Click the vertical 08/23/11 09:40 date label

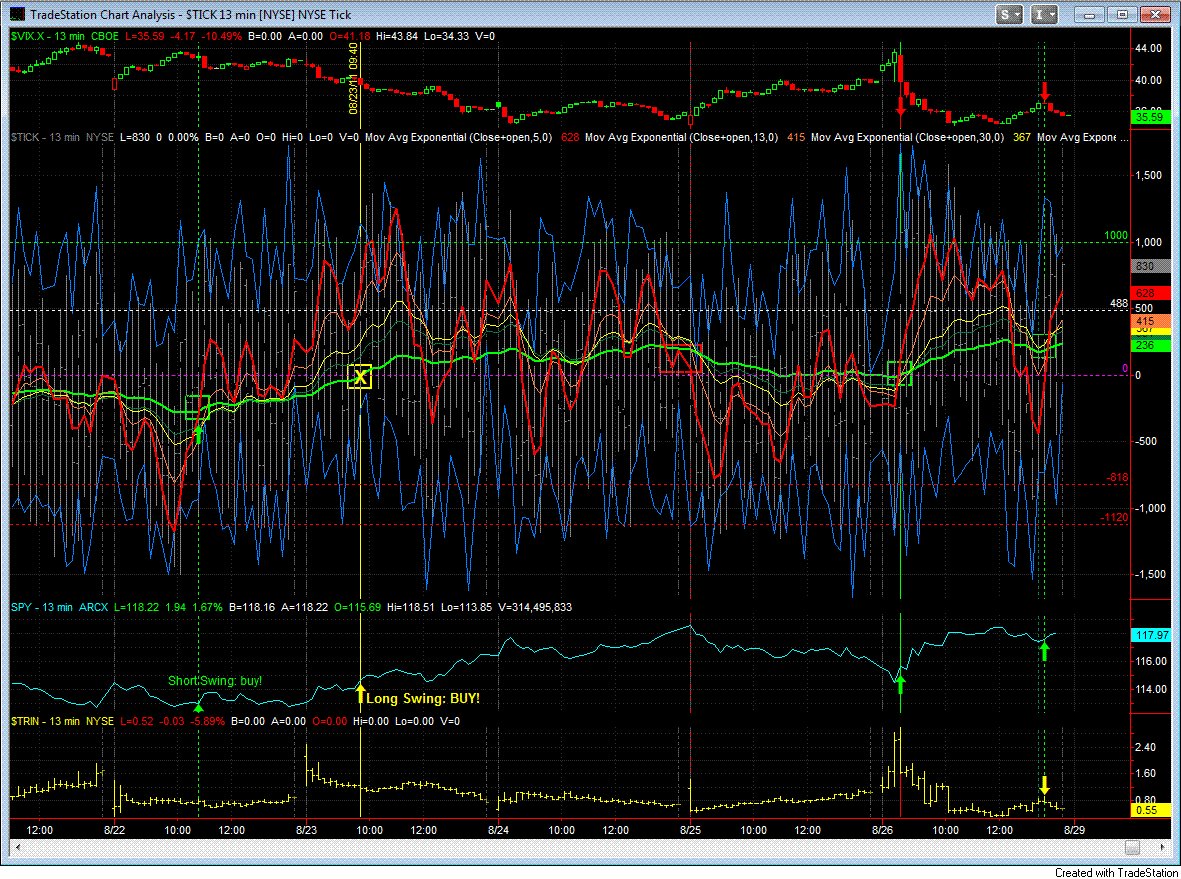tap(353, 78)
